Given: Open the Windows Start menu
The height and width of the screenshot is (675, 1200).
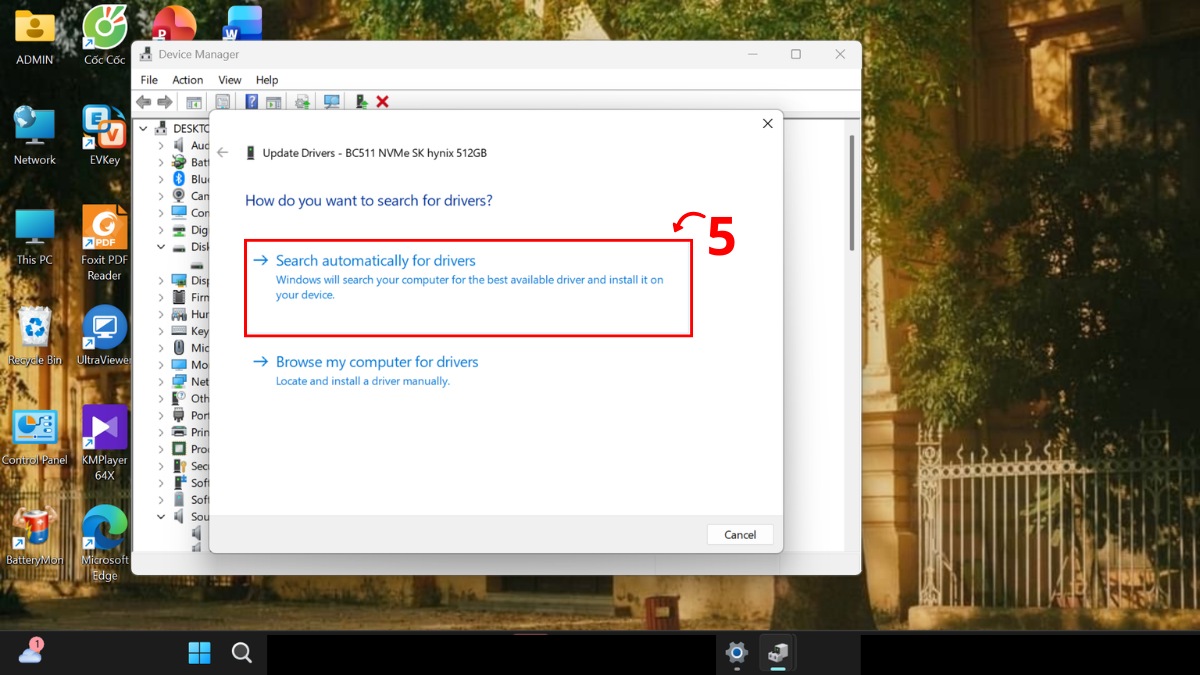Looking at the screenshot, I should [200, 653].
